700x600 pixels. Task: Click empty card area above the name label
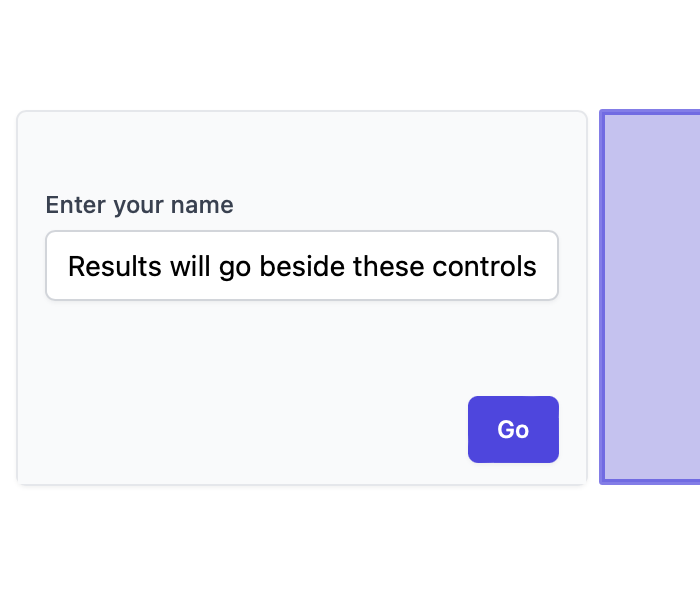point(302,152)
